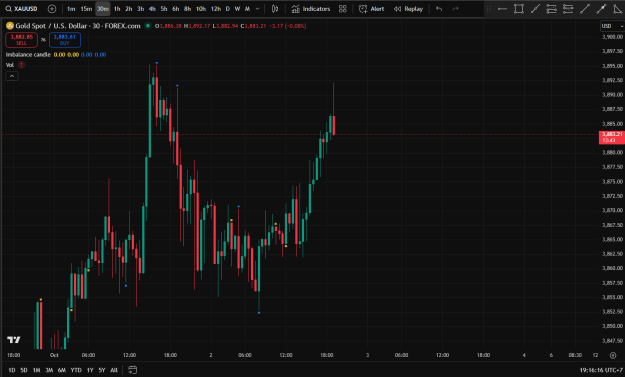Select the 30m timeframe

pos(103,9)
